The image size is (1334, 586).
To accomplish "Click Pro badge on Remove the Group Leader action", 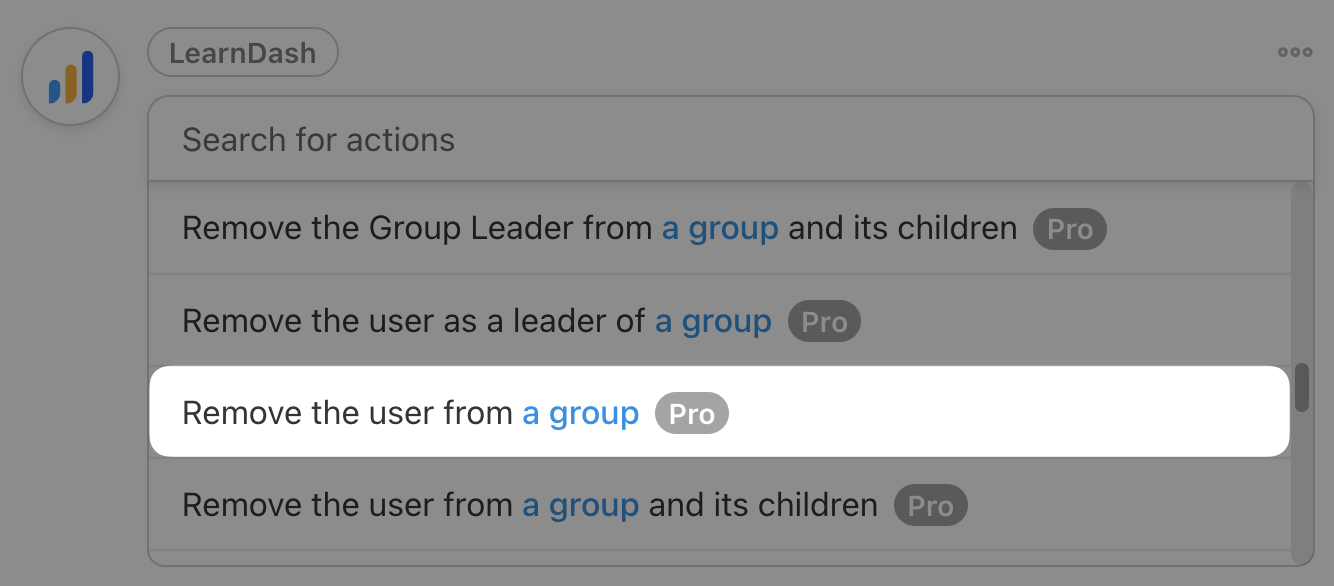I will pyautogui.click(x=1070, y=230).
